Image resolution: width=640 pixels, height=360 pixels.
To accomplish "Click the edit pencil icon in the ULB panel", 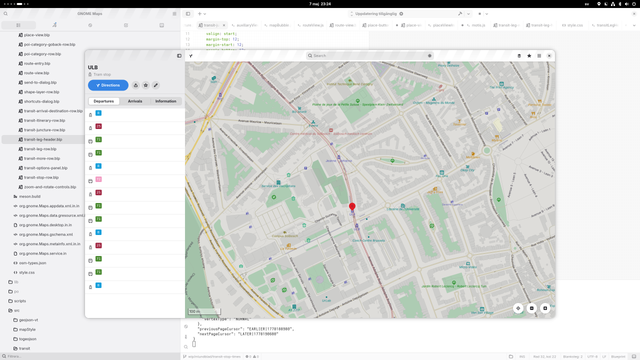I will [x=156, y=85].
